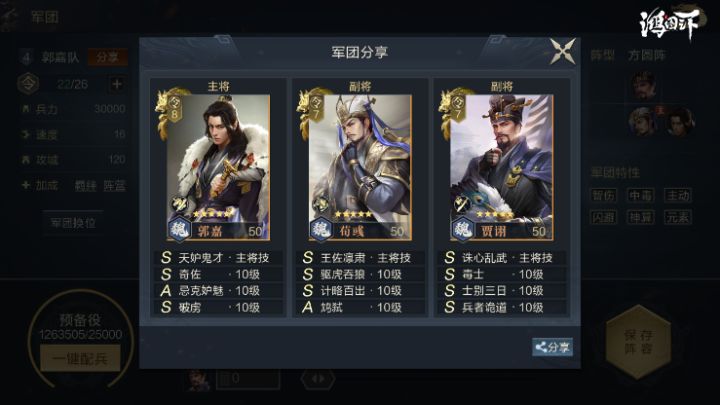Tap the troop type icon on 贾诩's card
Viewport: 720px width, 405px height.
tap(461, 203)
